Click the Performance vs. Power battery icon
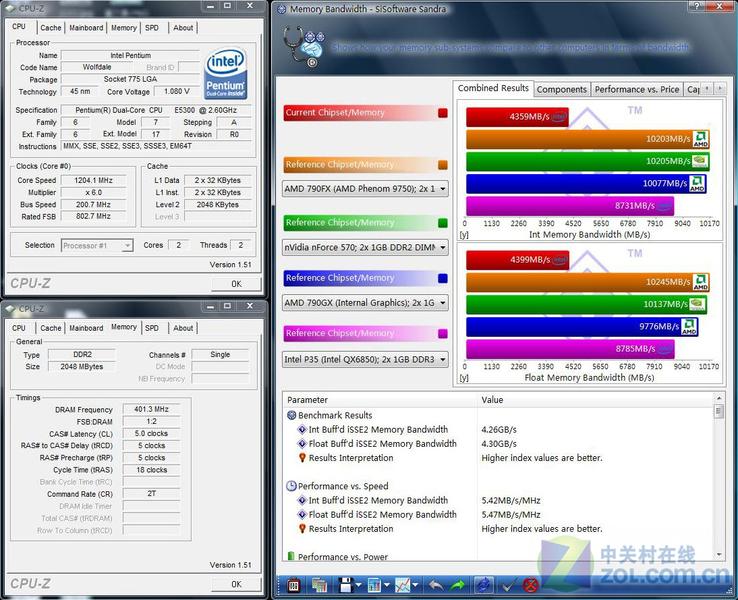 (x=291, y=556)
